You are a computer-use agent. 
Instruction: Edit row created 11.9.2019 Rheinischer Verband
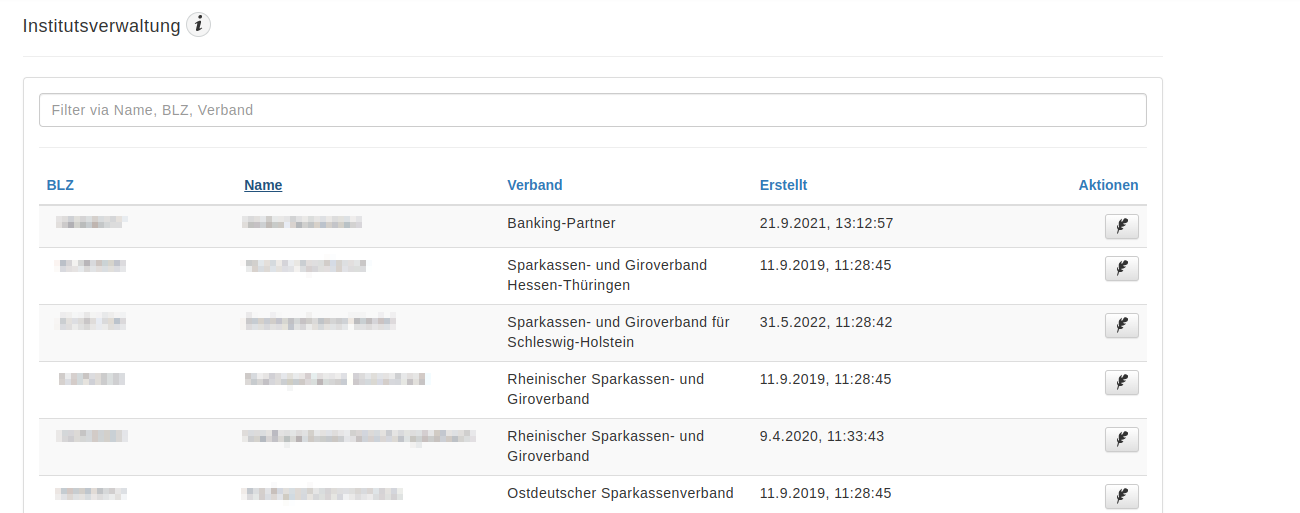1121,383
